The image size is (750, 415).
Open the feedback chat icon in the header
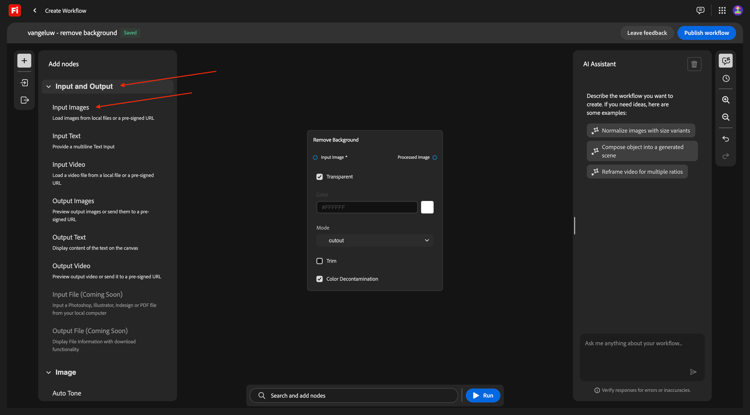[x=700, y=11]
